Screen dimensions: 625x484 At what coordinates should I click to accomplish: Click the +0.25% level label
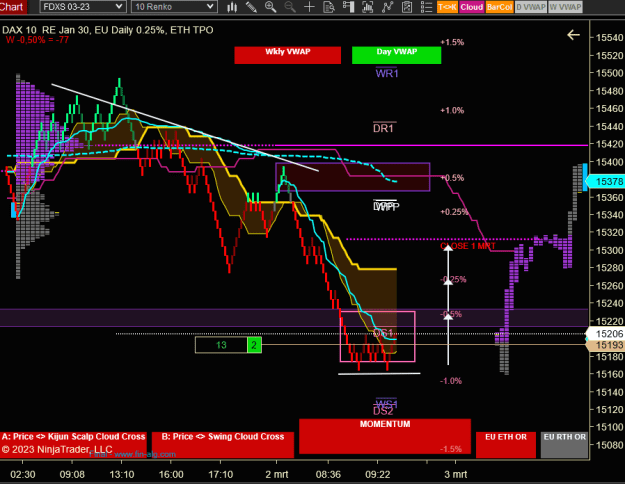click(x=454, y=212)
